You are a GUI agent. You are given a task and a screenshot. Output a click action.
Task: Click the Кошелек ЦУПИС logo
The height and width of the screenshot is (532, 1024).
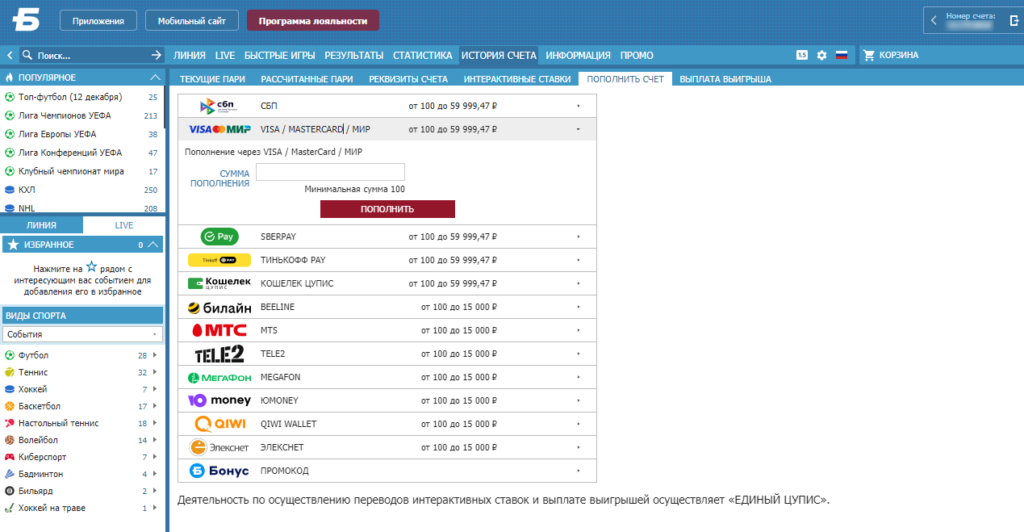coord(219,283)
